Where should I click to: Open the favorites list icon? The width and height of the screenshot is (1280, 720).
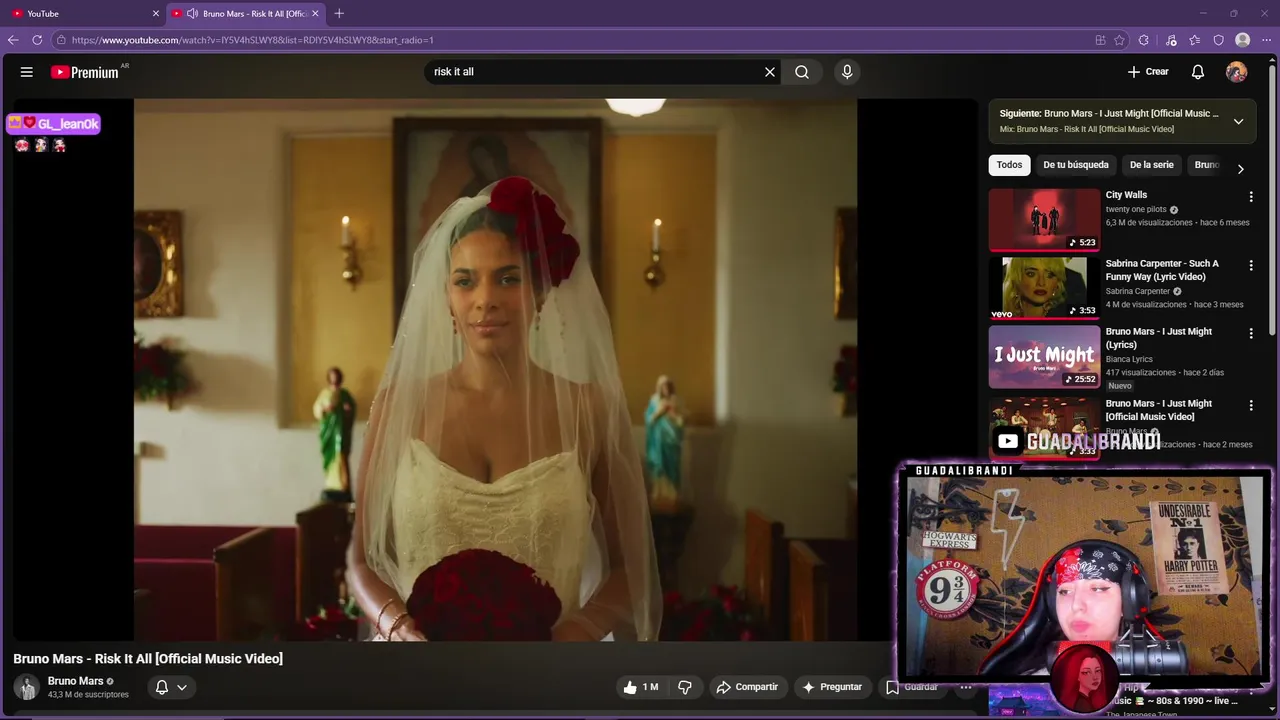[x=1195, y=40]
